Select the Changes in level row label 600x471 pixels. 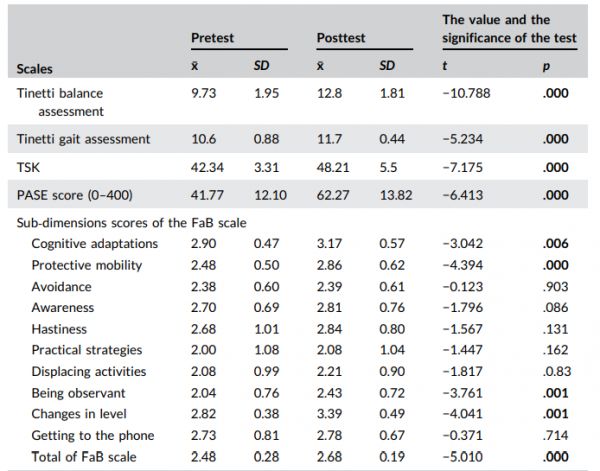pyautogui.click(x=79, y=414)
